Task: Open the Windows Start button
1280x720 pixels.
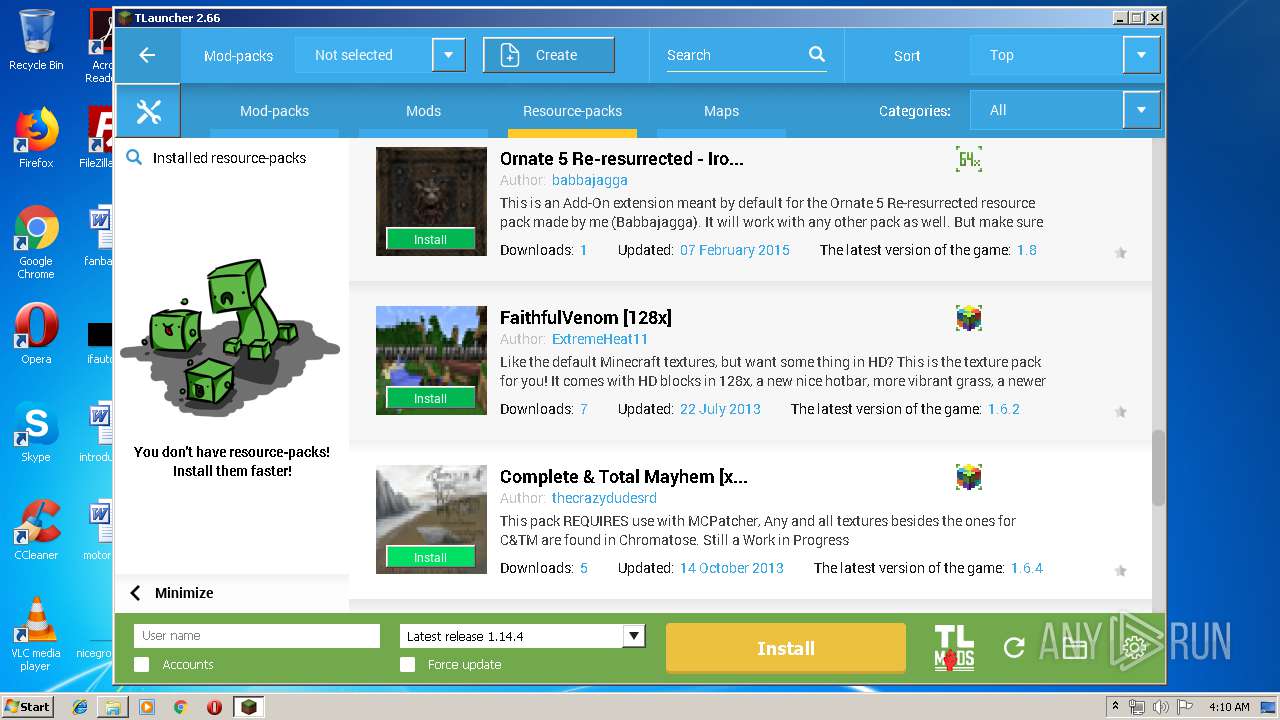Action: click(x=27, y=707)
